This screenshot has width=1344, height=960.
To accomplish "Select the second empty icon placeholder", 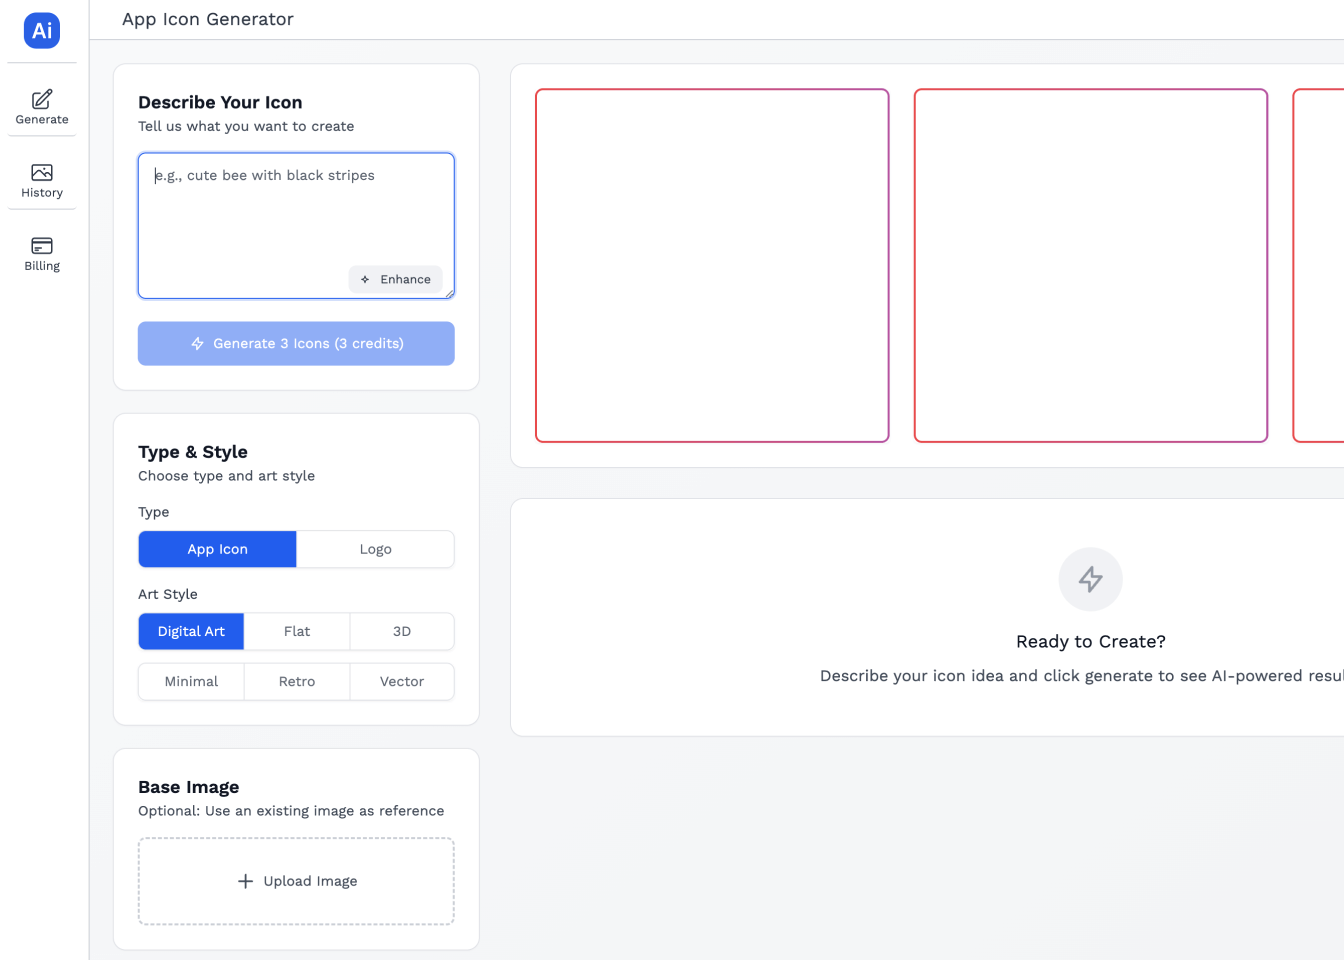I will pyautogui.click(x=1091, y=265).
